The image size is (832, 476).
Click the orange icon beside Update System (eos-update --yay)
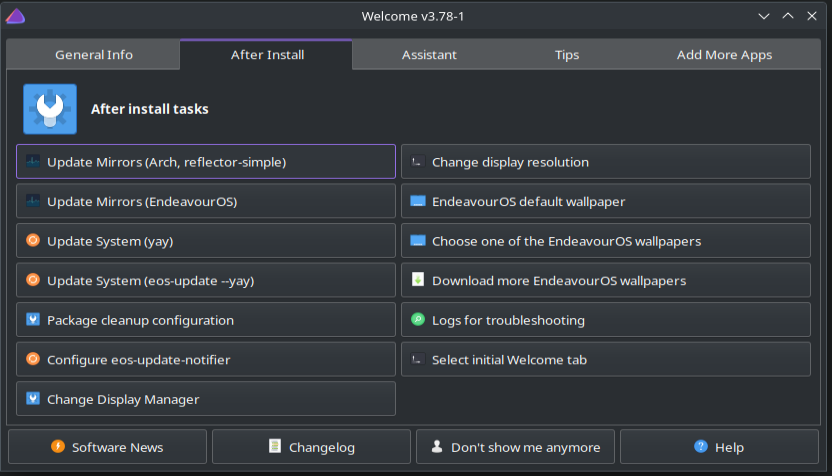(x=33, y=280)
